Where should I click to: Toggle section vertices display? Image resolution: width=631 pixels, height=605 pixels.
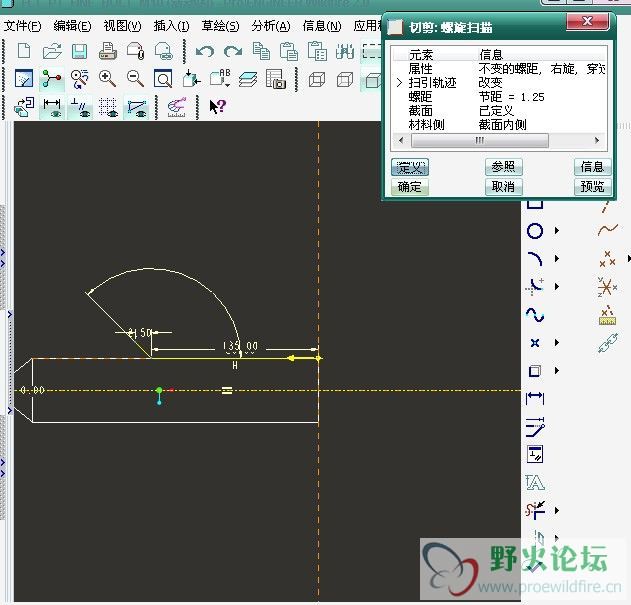point(136,107)
